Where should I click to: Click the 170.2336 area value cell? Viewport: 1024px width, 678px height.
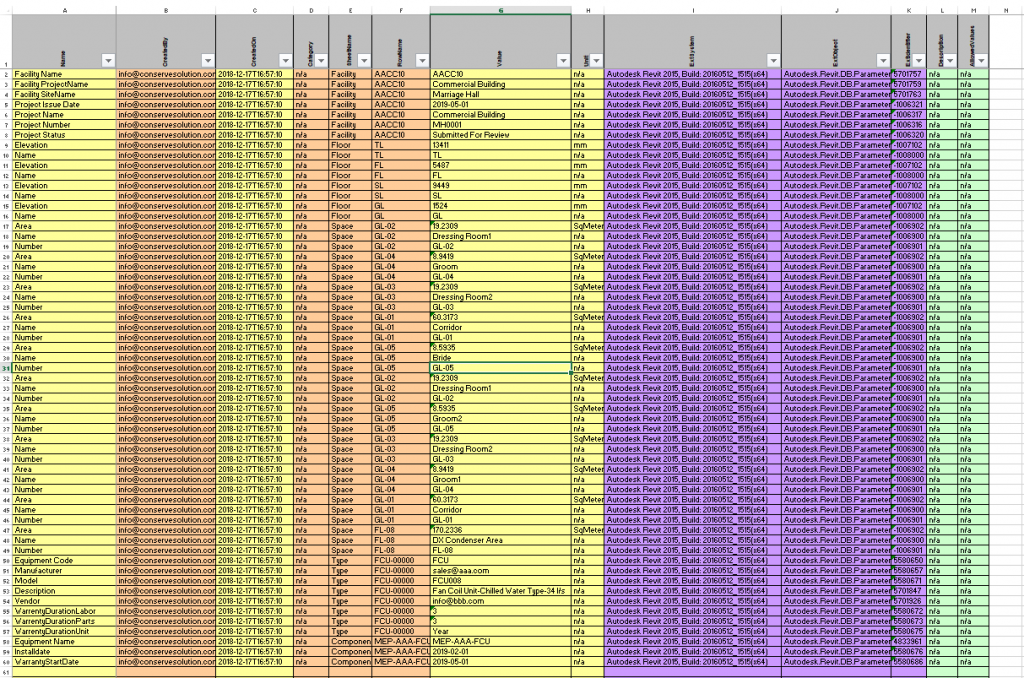coord(500,530)
